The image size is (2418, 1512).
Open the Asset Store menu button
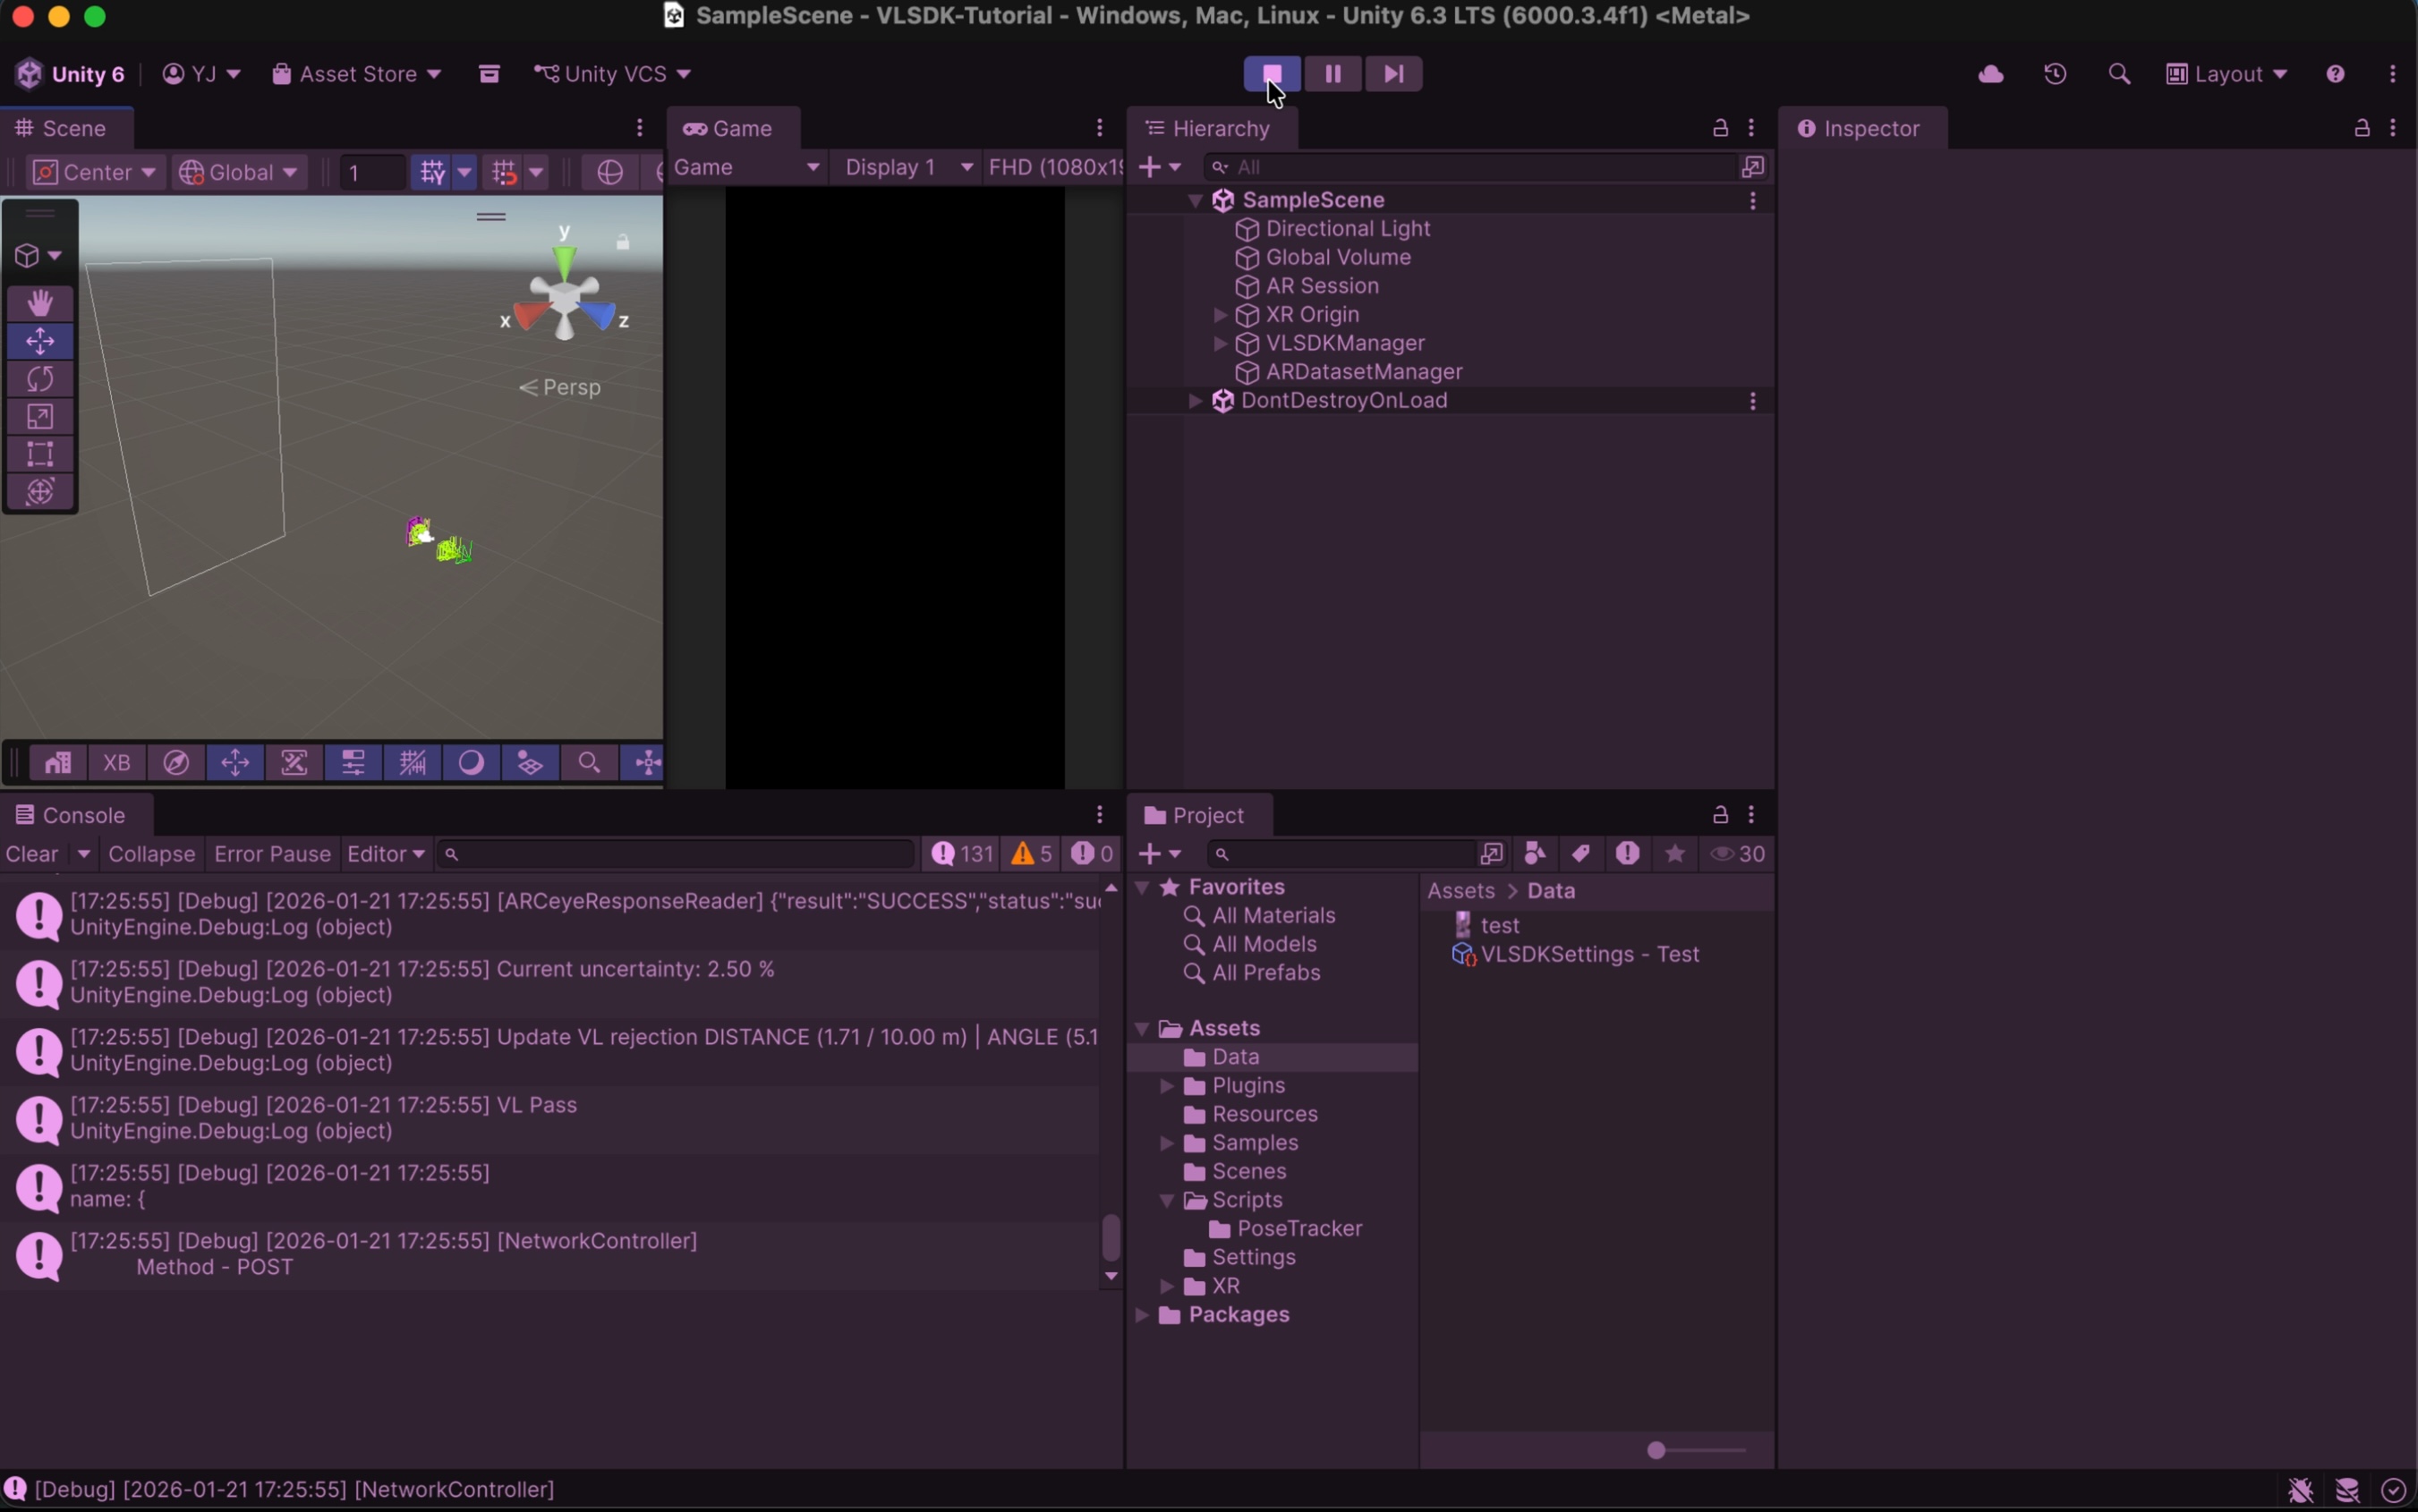[x=357, y=74]
